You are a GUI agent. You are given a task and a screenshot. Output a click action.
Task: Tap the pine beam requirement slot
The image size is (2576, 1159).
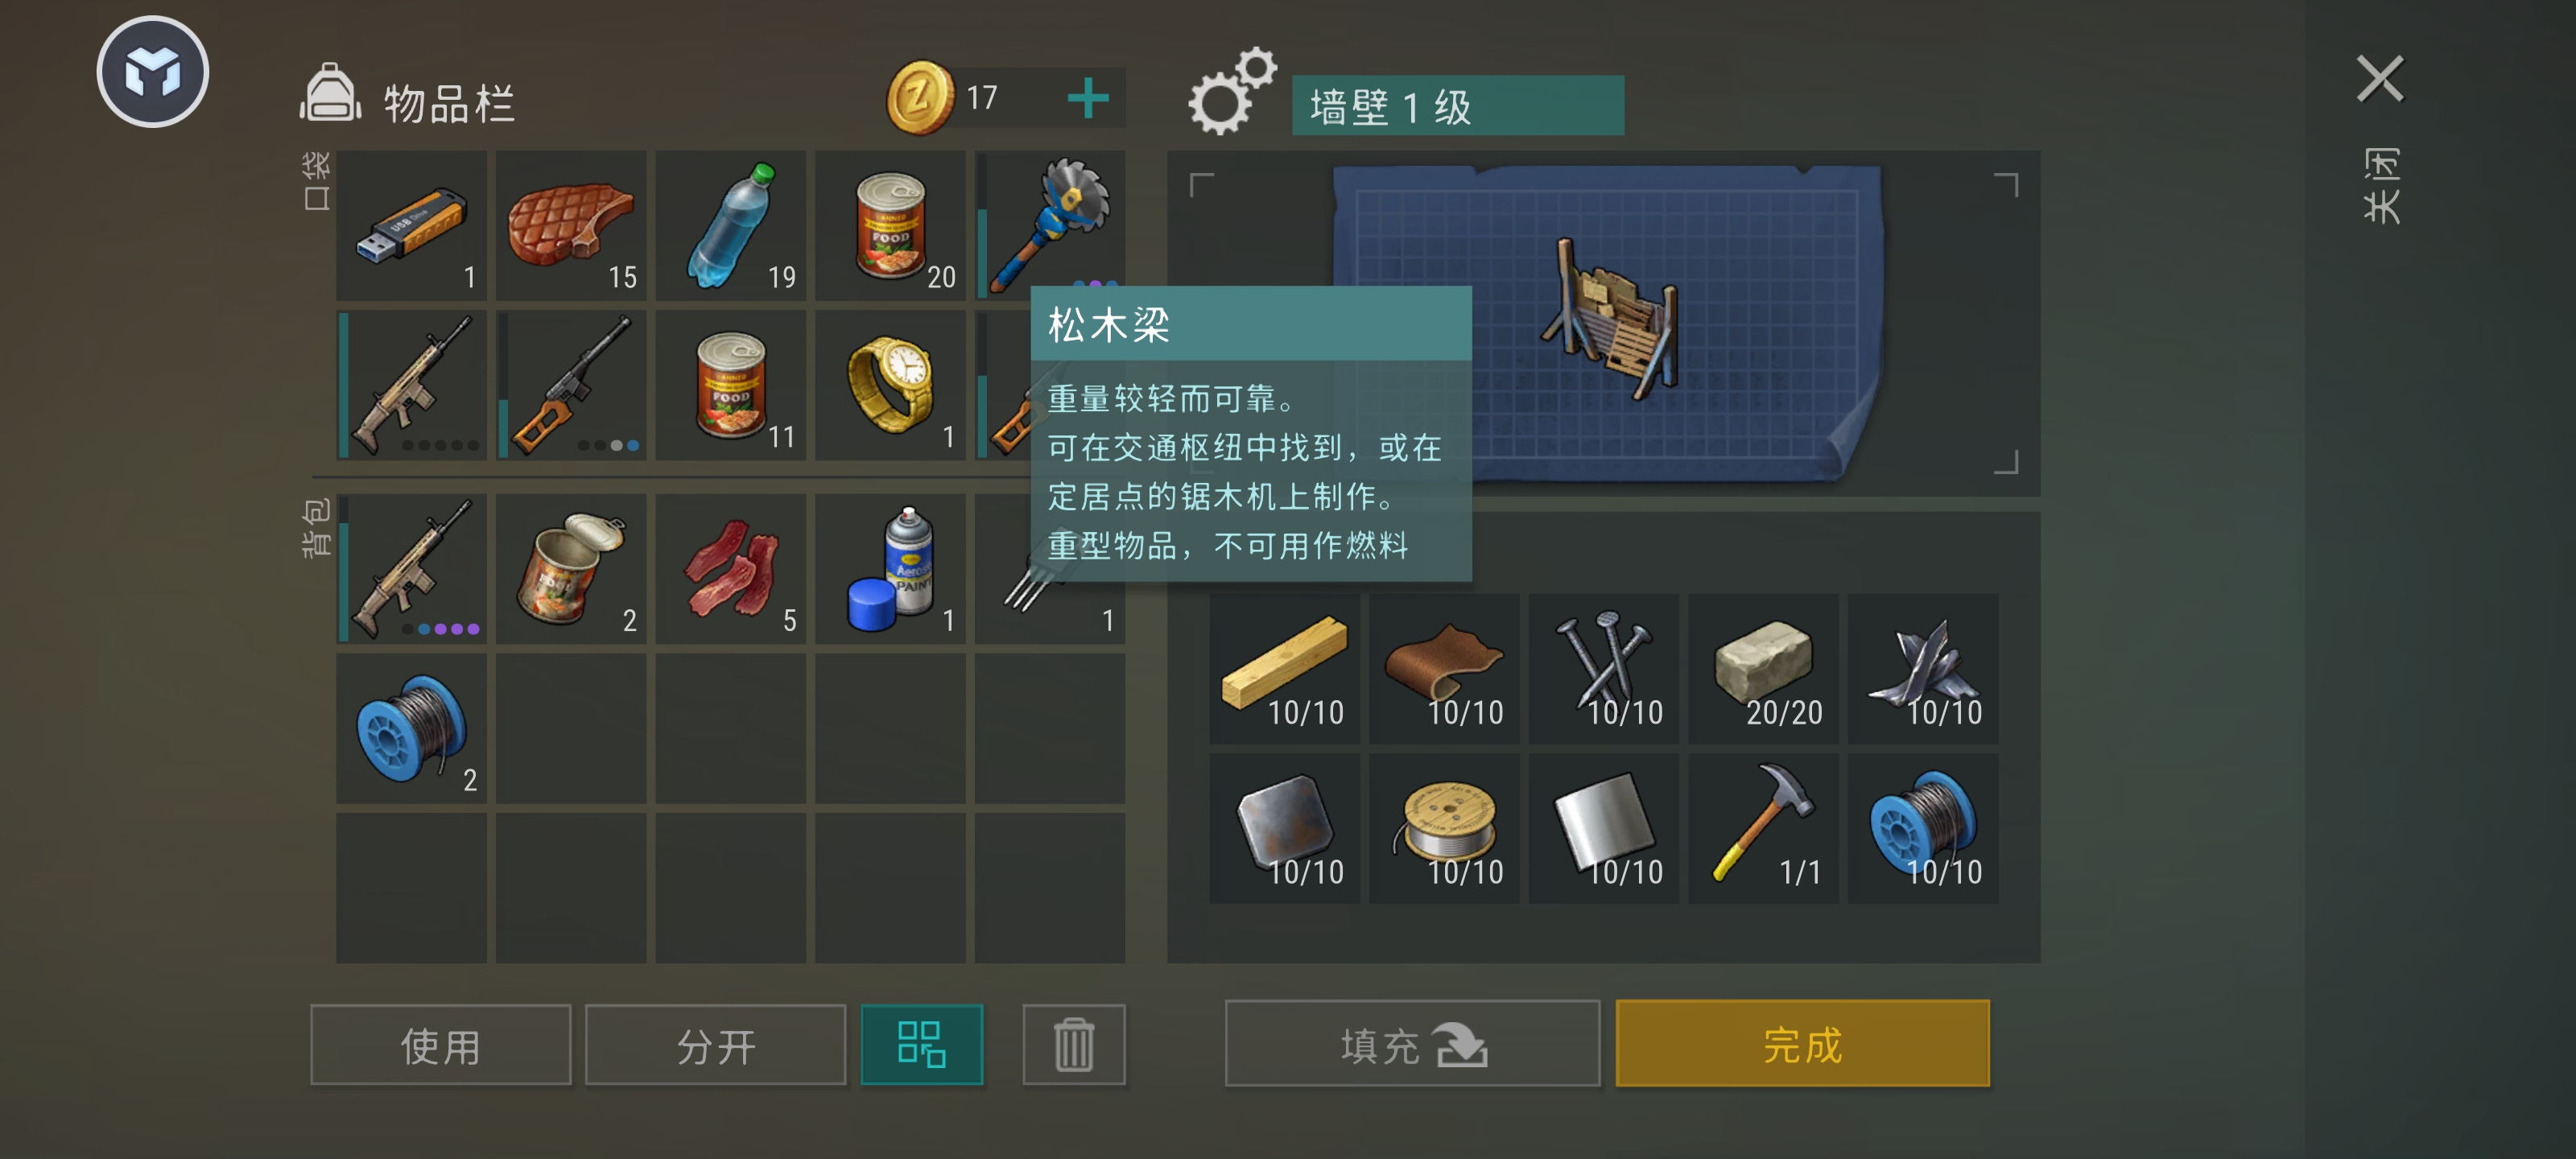pyautogui.click(x=1284, y=669)
